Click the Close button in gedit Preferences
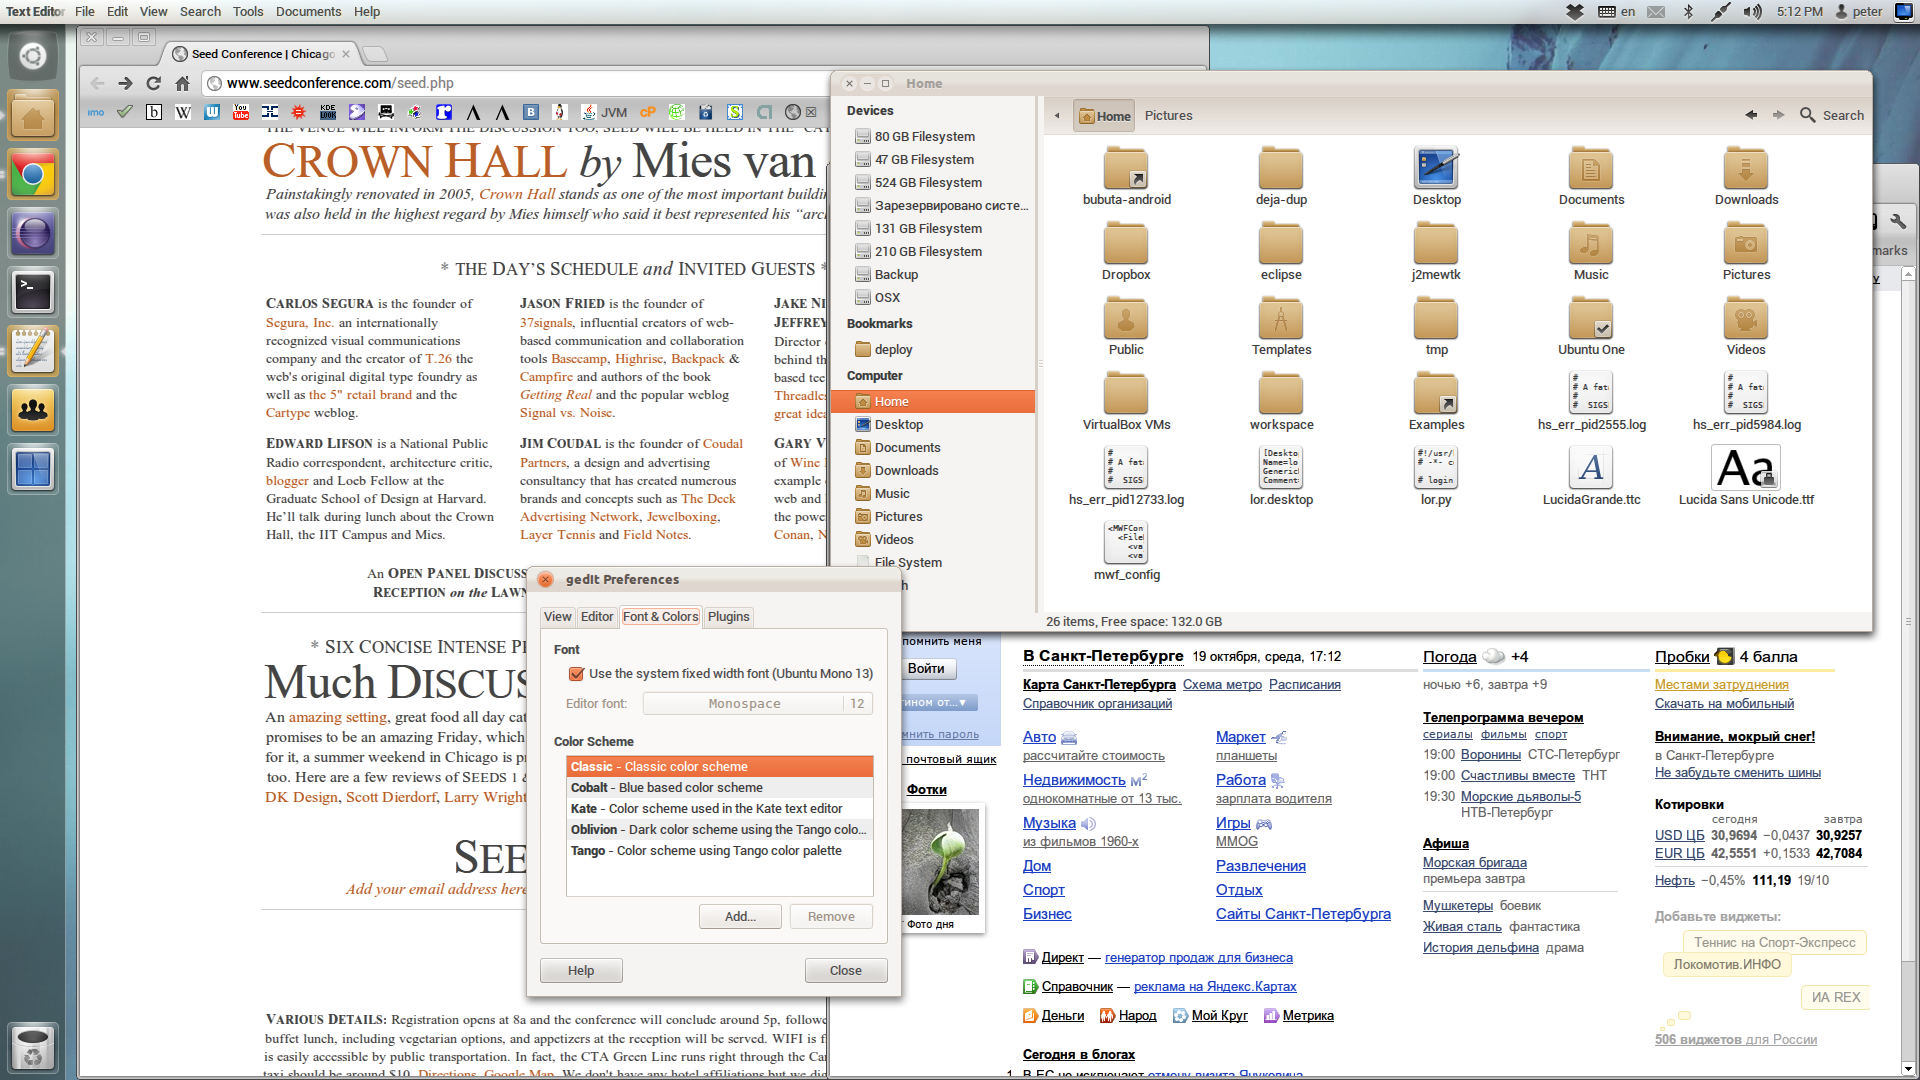This screenshot has width=1920, height=1080. pos(846,971)
